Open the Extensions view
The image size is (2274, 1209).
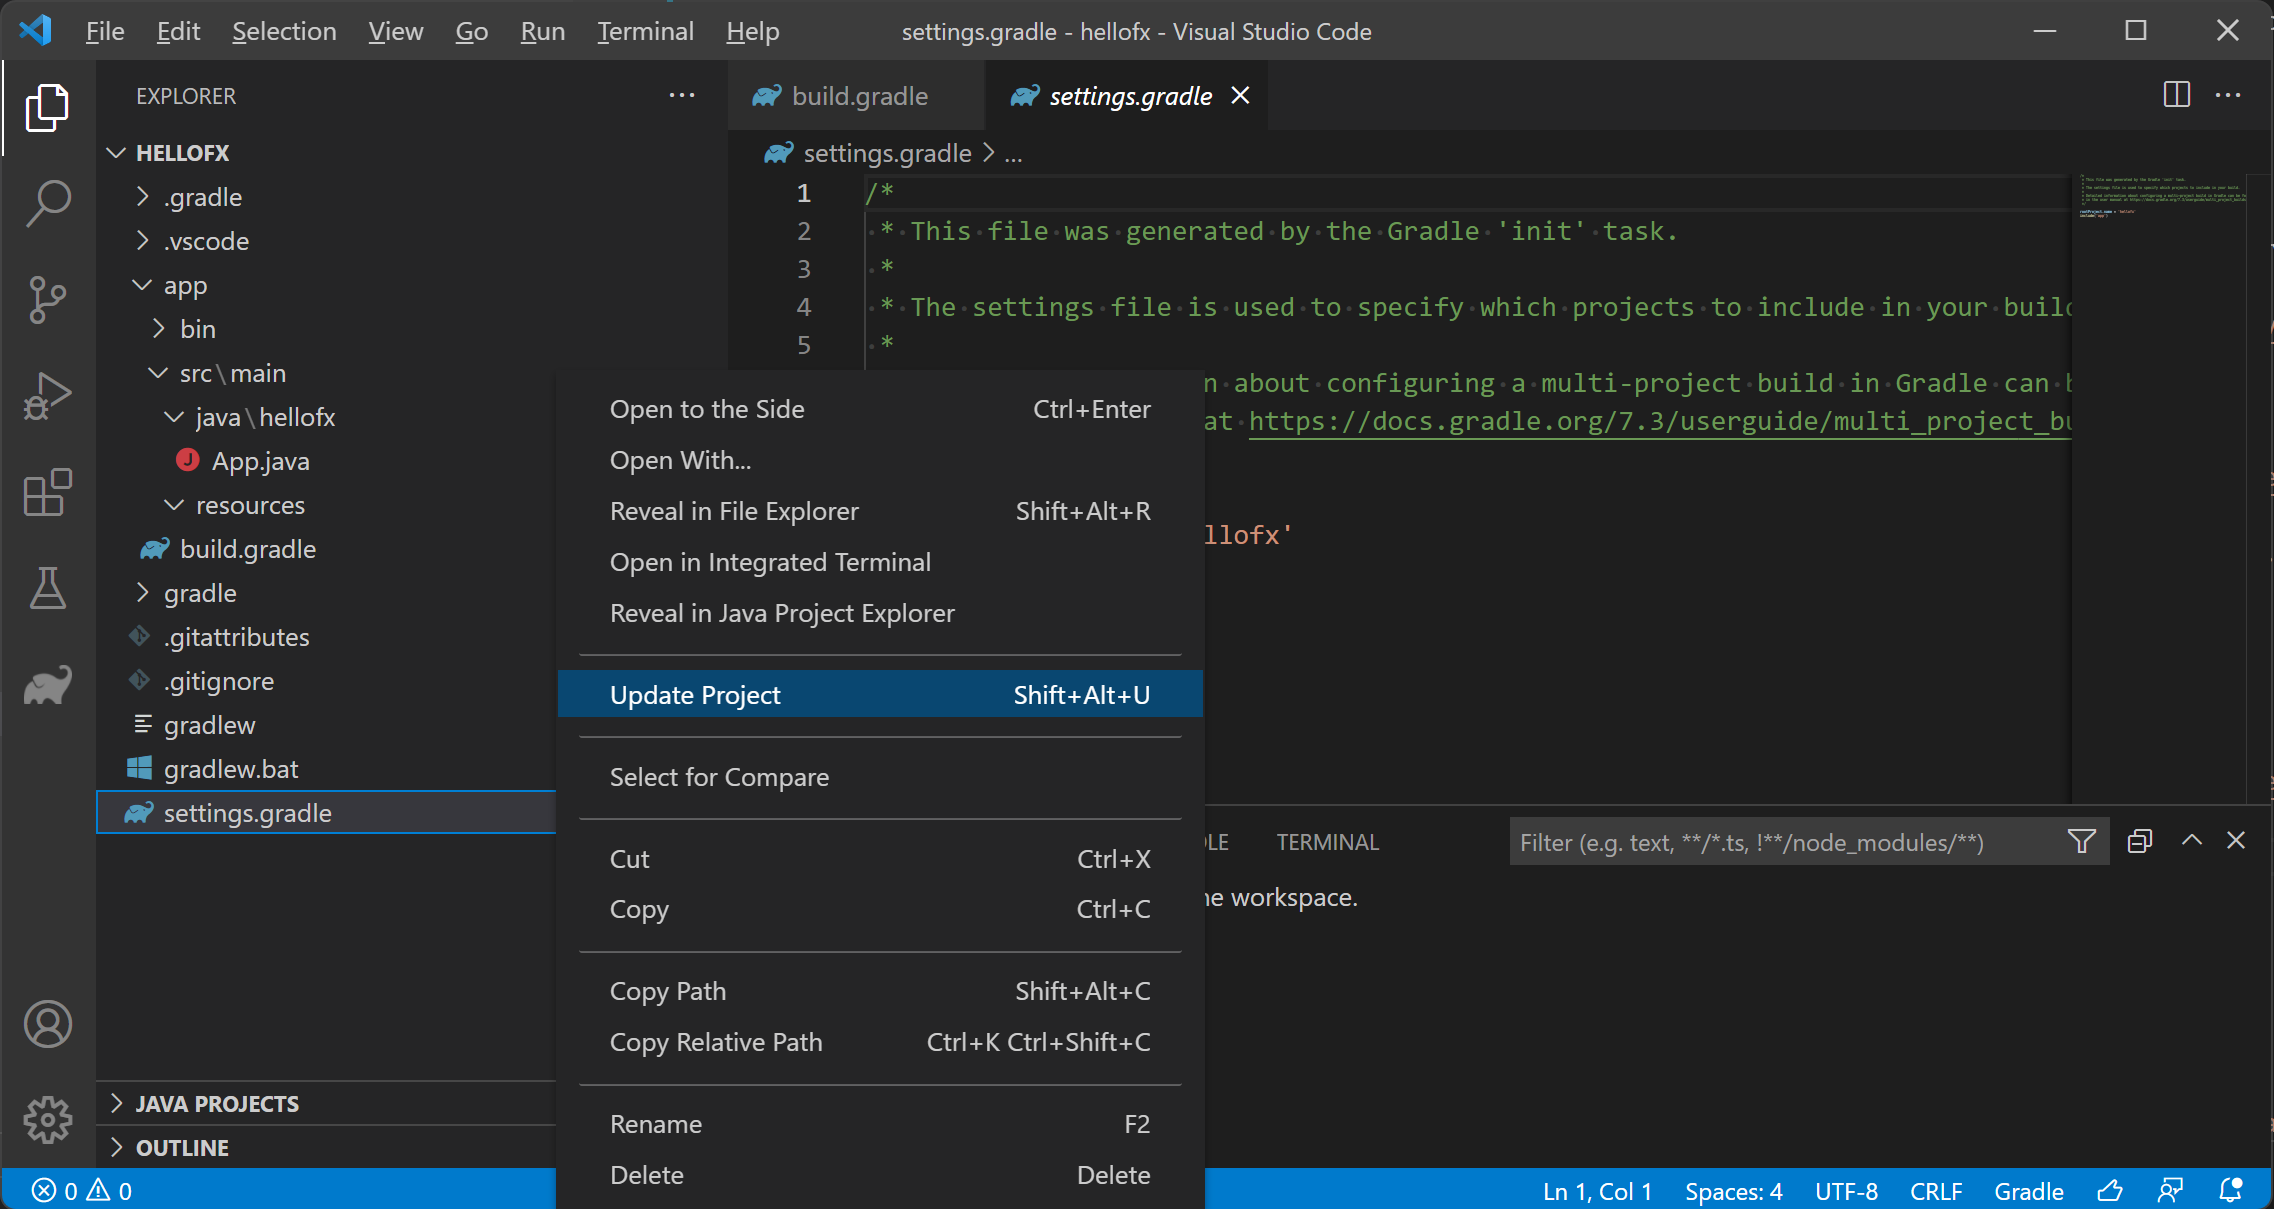47,492
